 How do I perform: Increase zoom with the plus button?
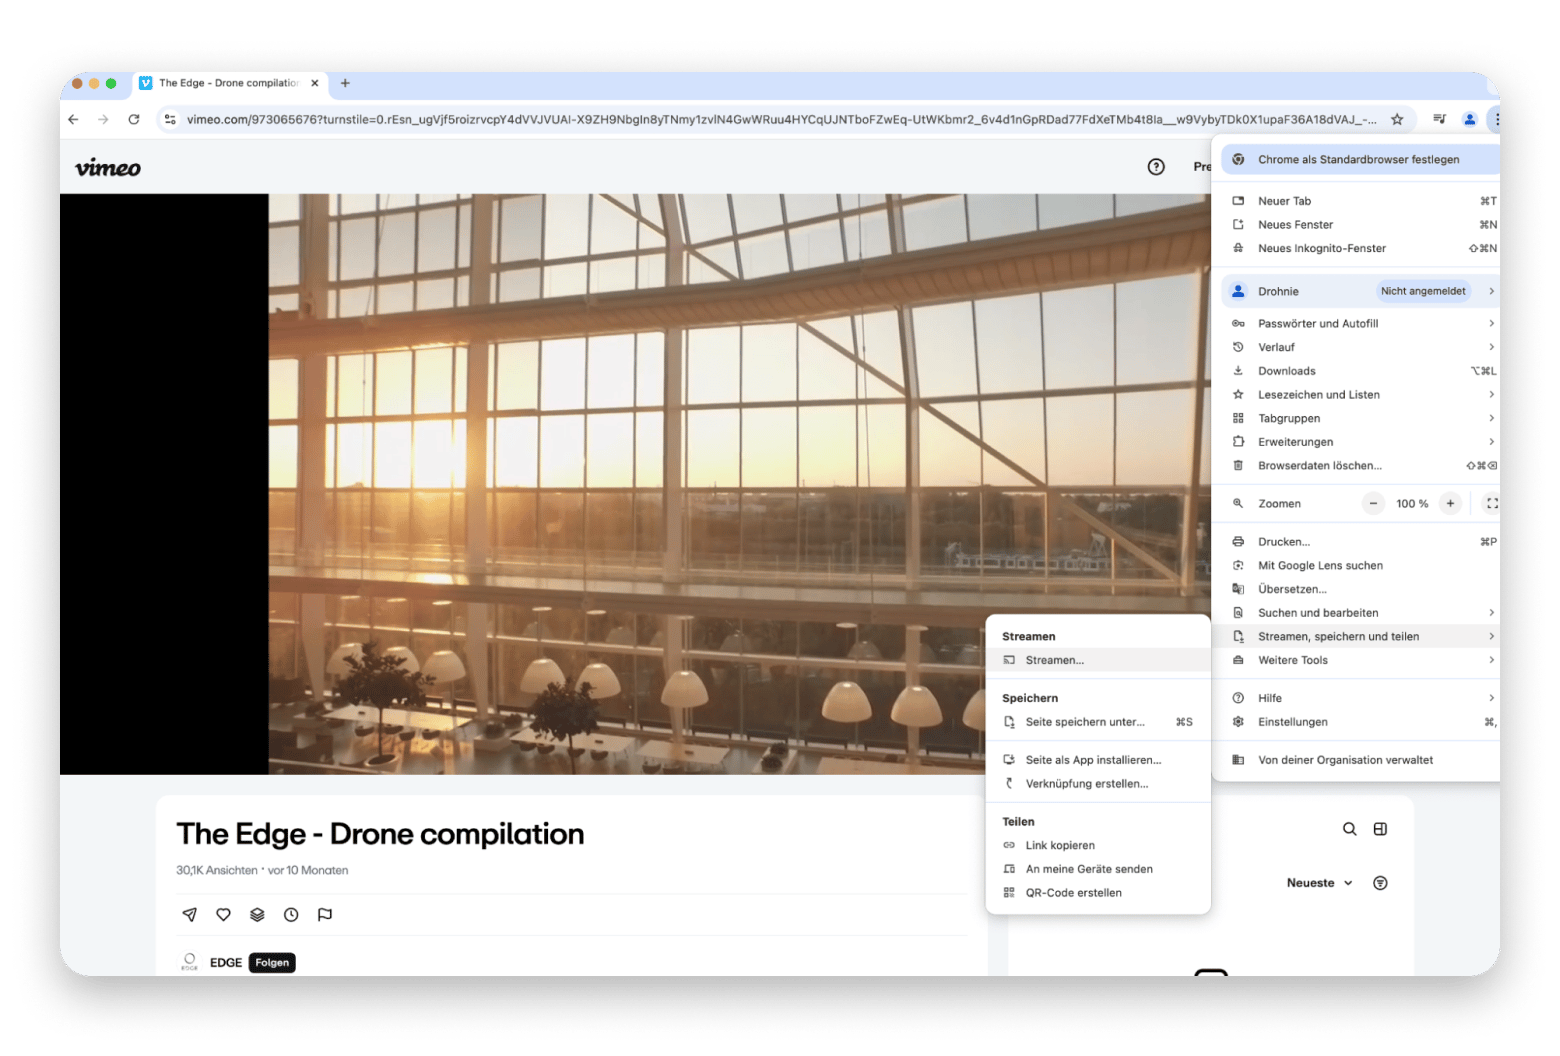coord(1450,504)
